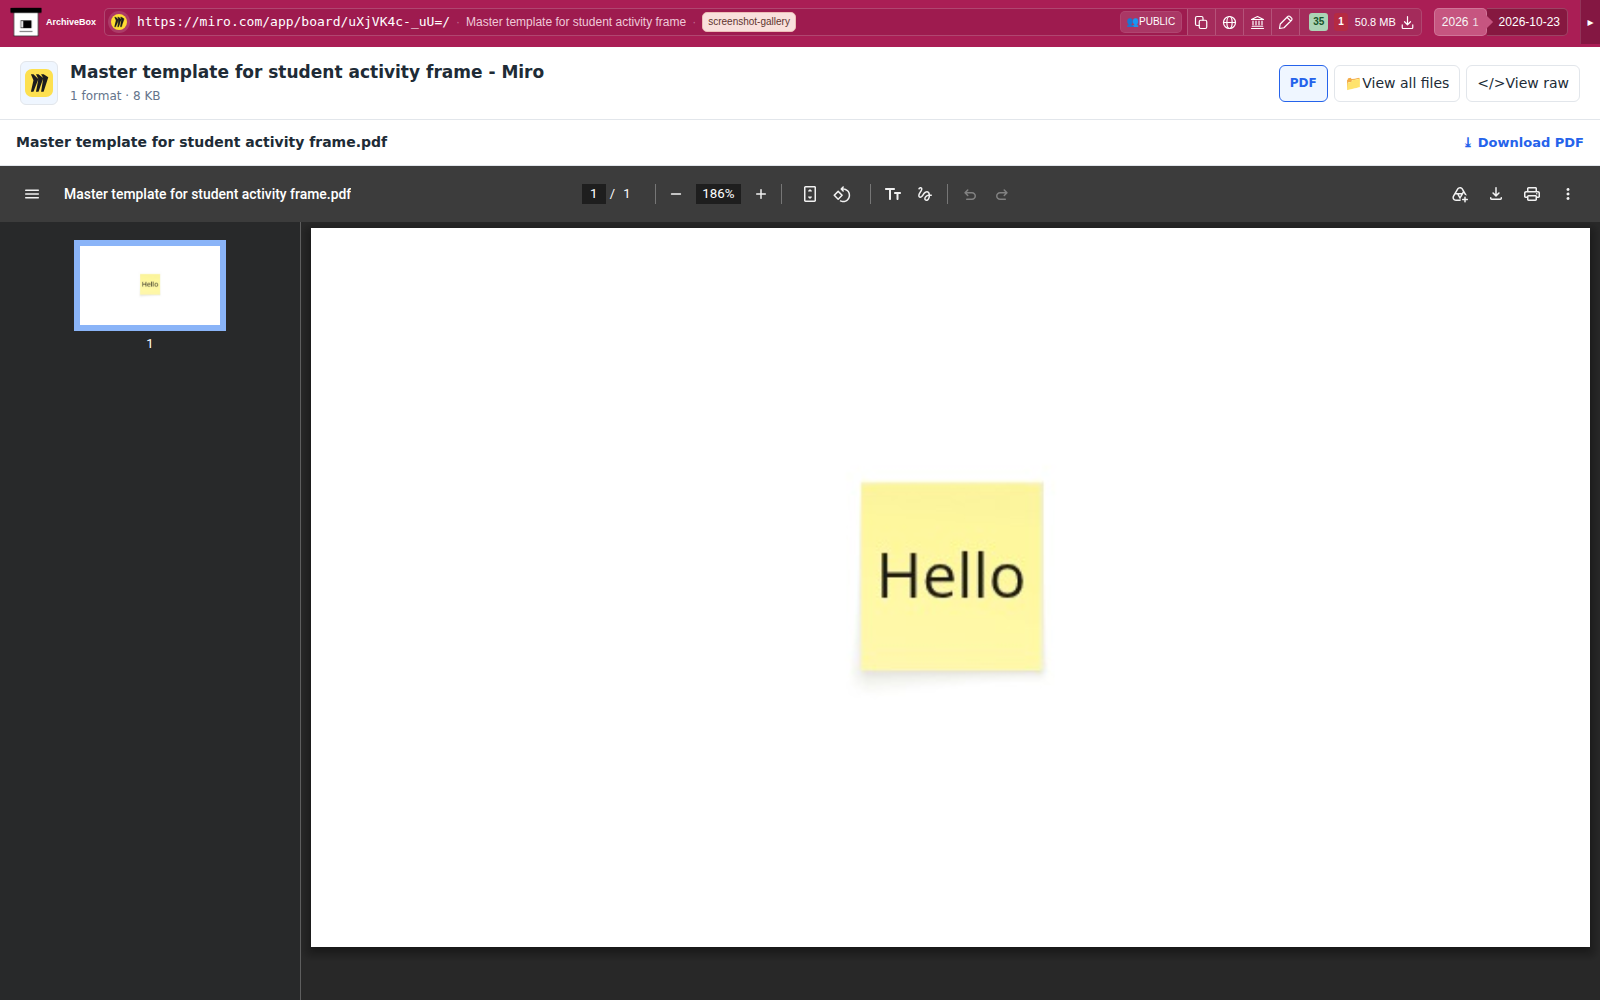The height and width of the screenshot is (1000, 1600).
Task: Print the PDF document
Action: pos(1532,194)
